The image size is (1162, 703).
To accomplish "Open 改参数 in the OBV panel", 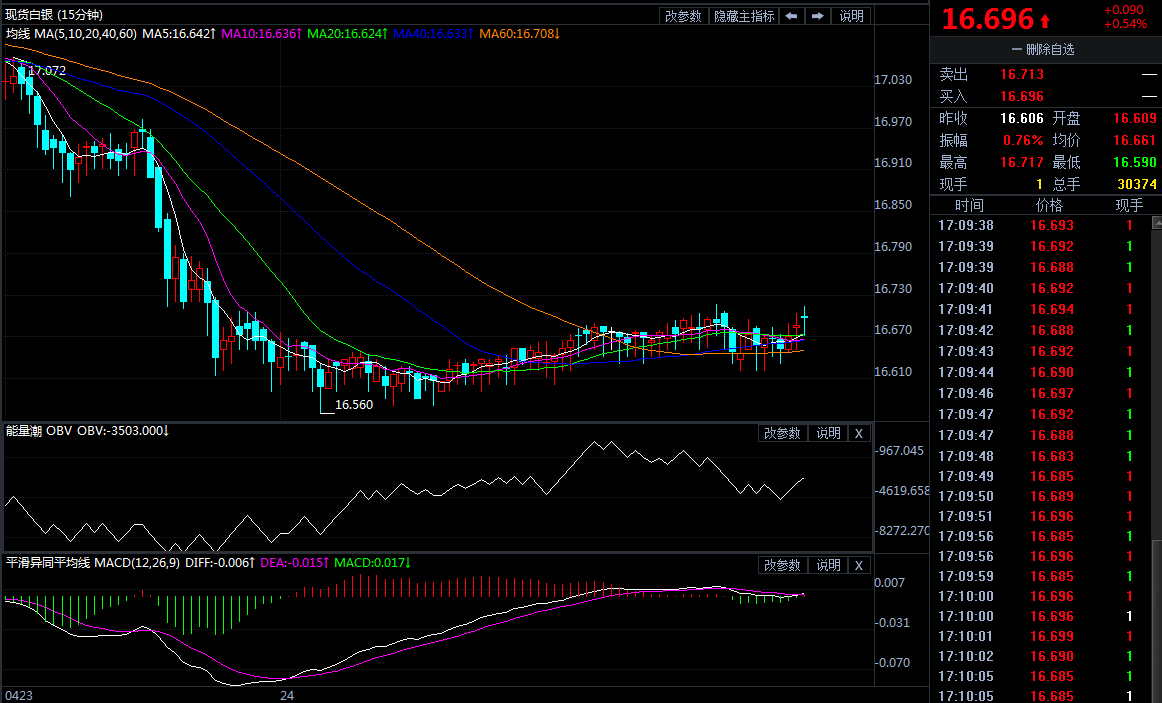I will pyautogui.click(x=783, y=433).
